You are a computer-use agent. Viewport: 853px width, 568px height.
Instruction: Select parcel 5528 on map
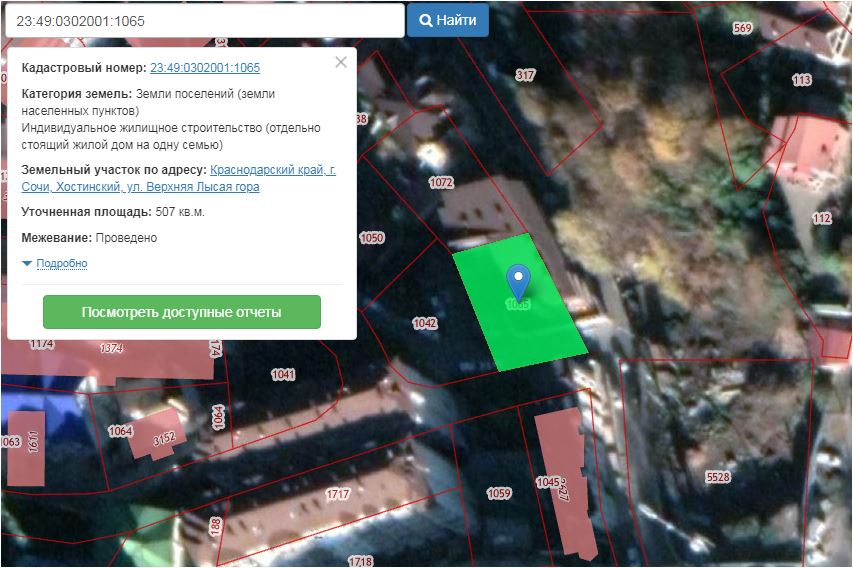coord(718,477)
